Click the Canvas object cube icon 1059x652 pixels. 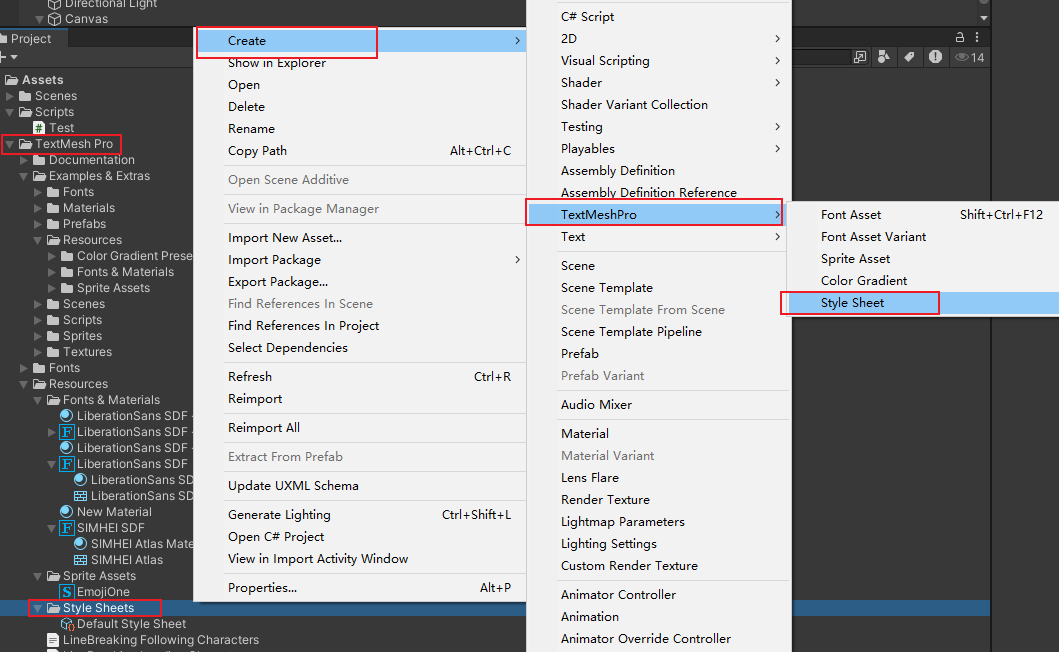tap(54, 19)
